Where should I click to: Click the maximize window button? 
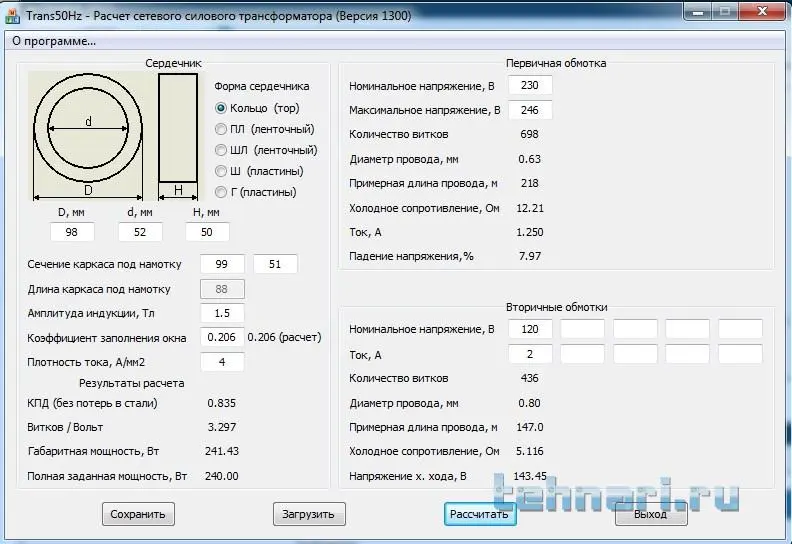coord(725,12)
